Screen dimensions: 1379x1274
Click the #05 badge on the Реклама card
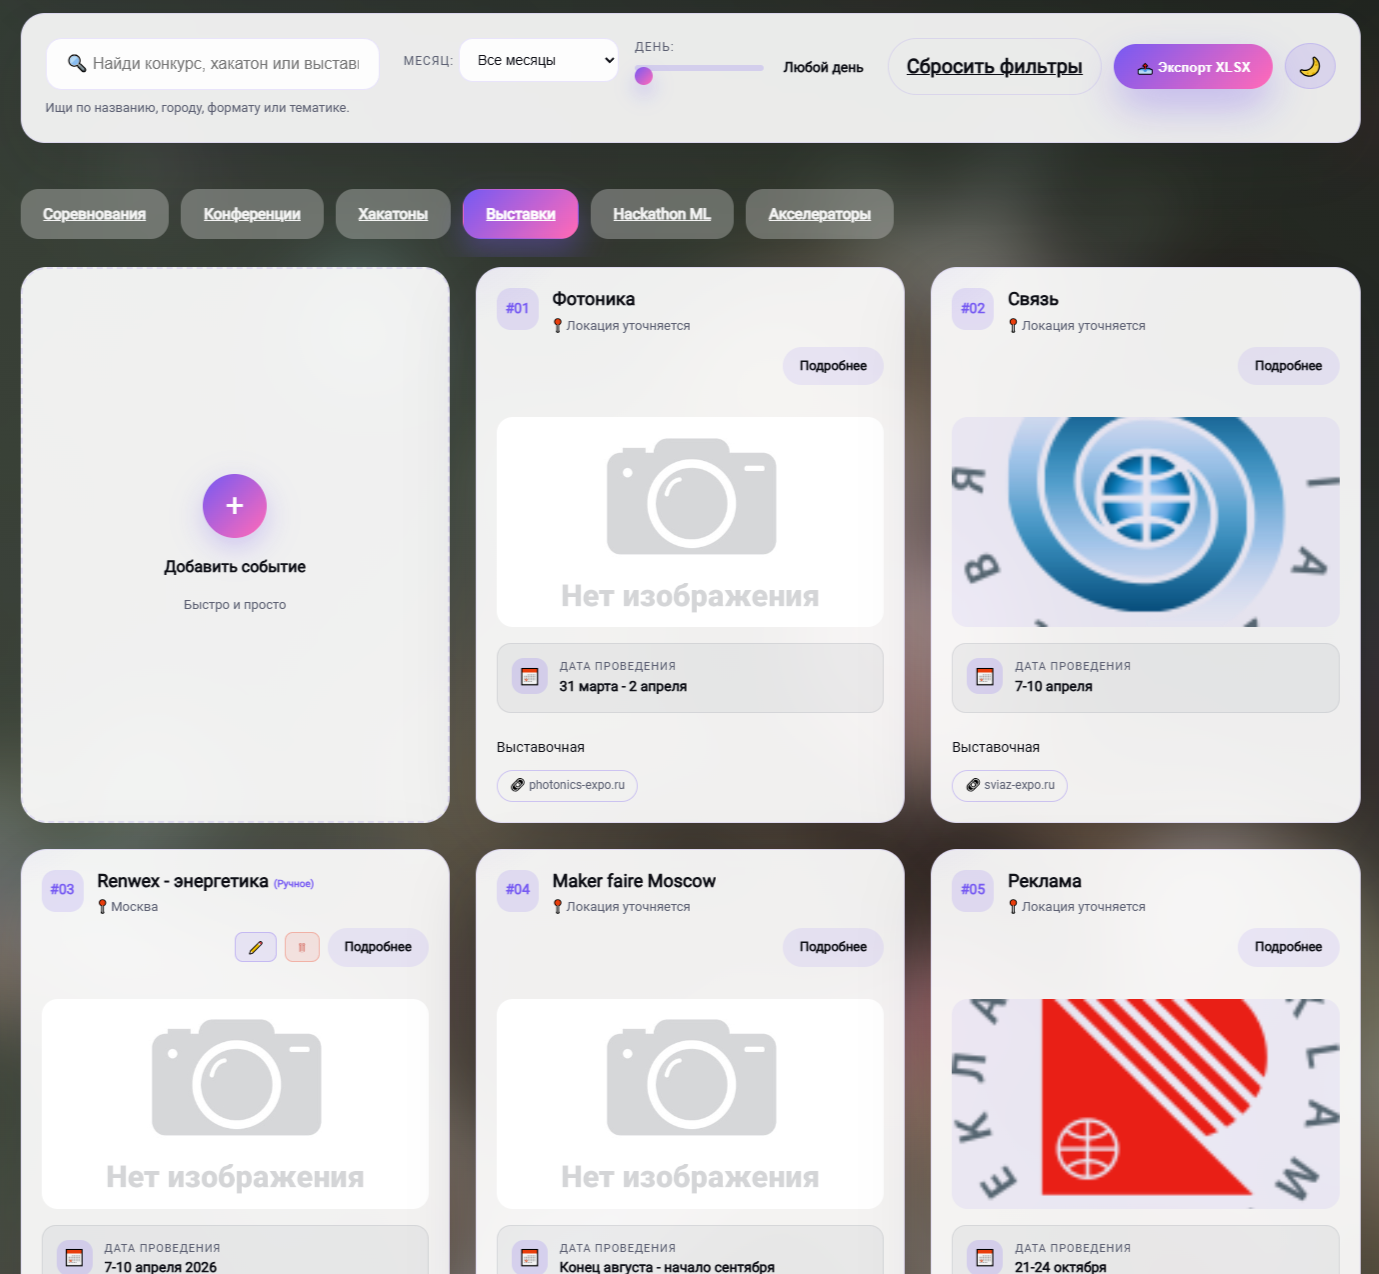tap(973, 889)
